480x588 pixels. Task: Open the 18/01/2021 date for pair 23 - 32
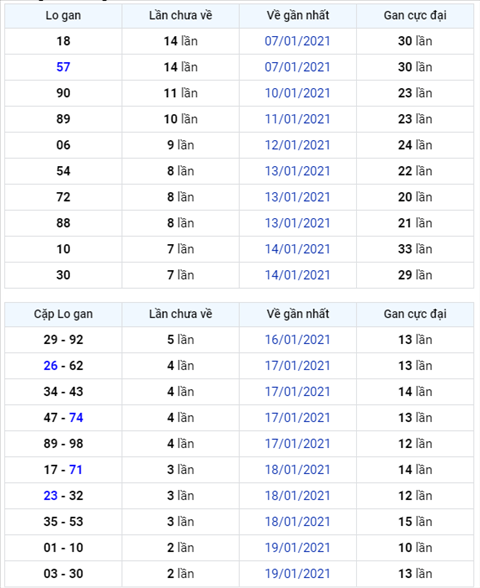tap(297, 496)
